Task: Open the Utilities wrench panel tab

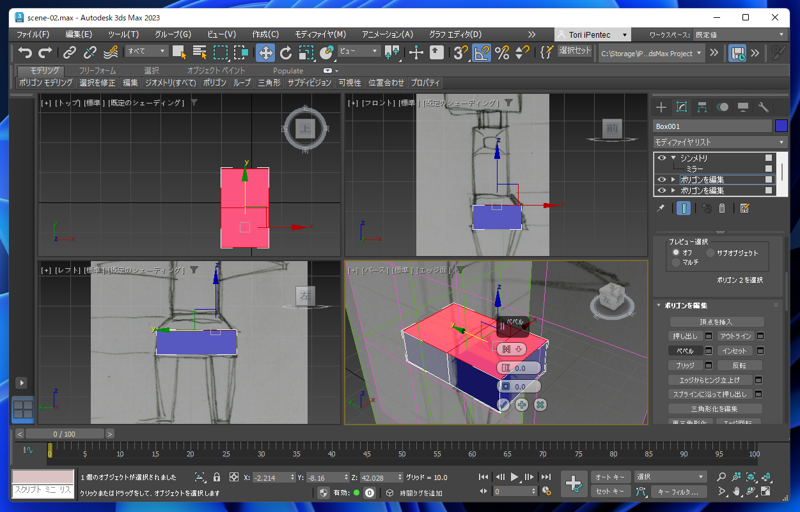Action: tap(763, 107)
